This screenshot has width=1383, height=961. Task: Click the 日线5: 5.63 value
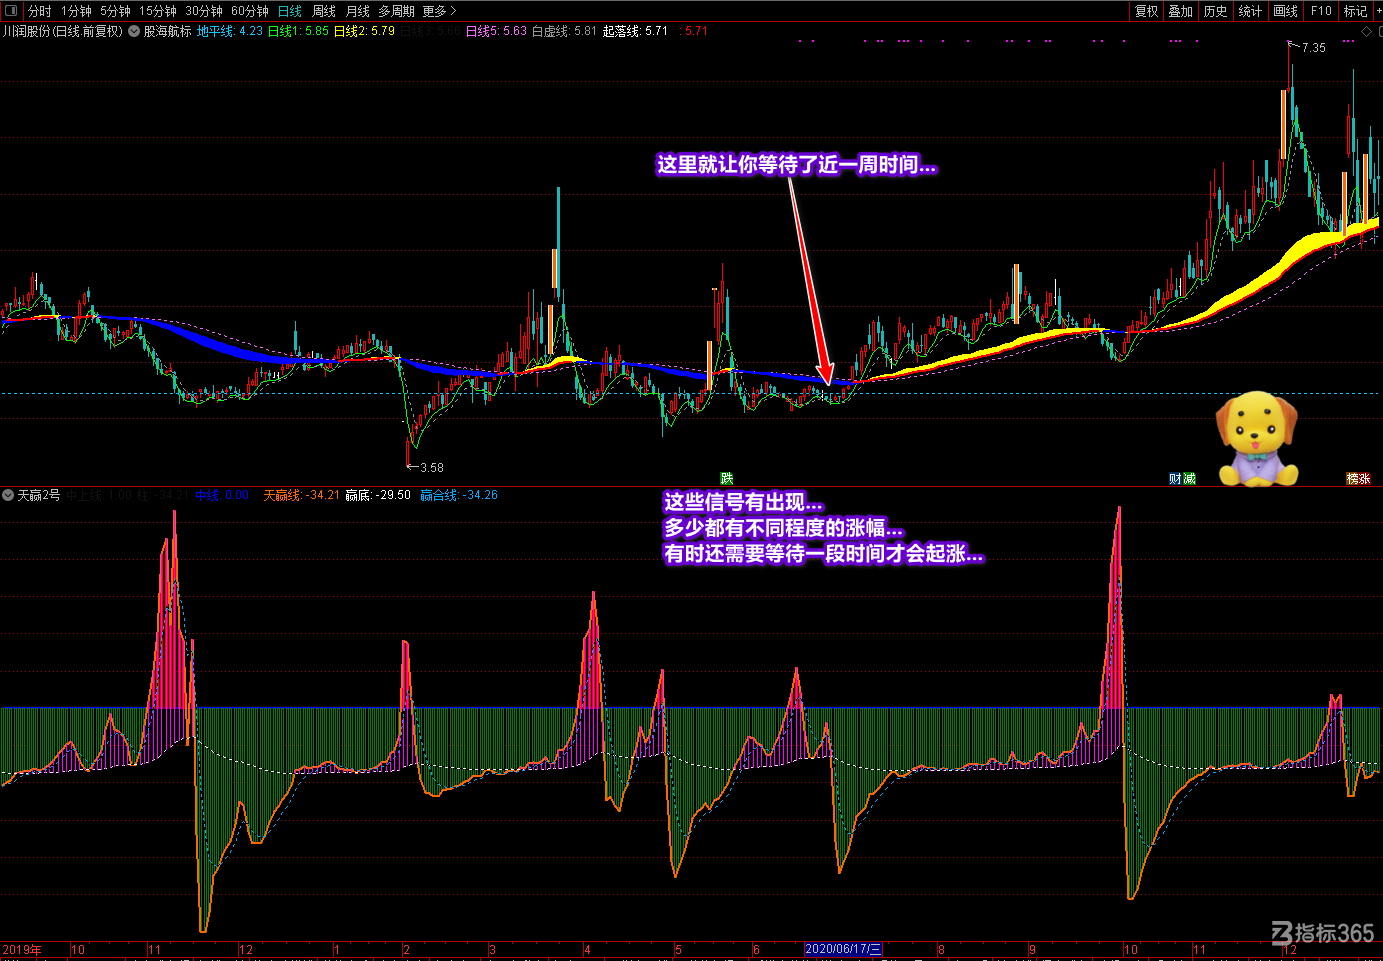point(496,31)
